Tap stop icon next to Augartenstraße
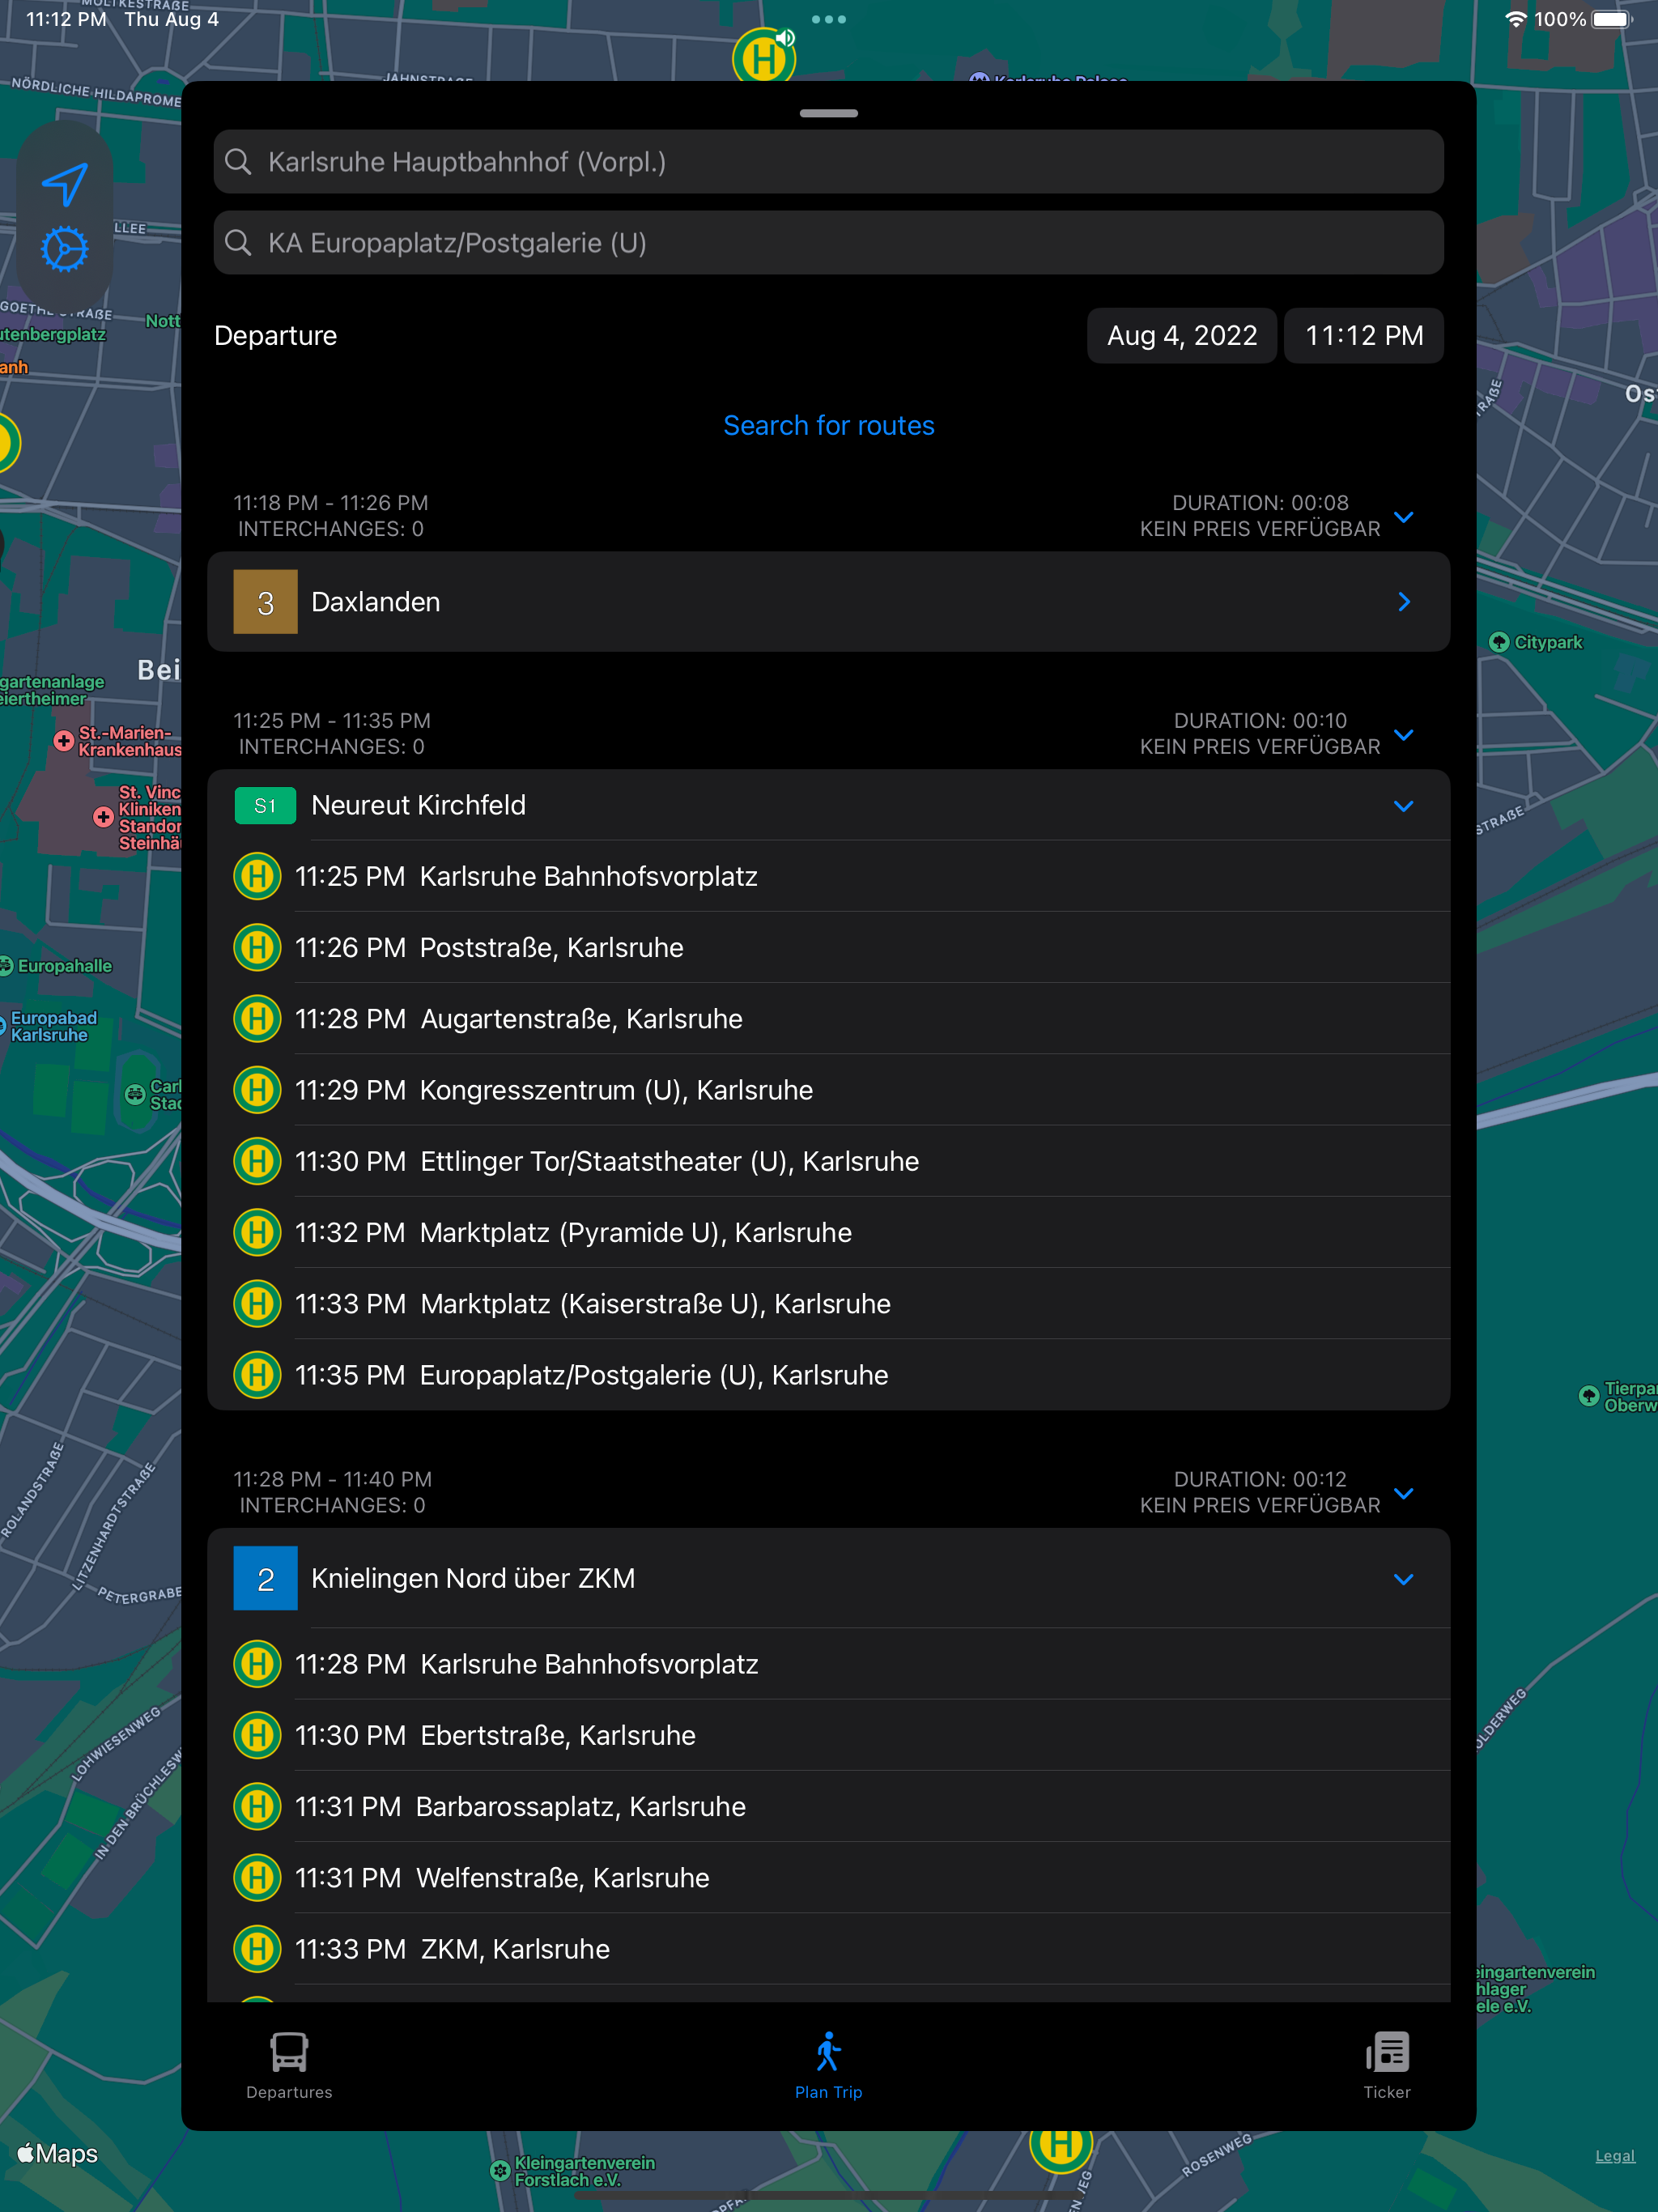Image resolution: width=1658 pixels, height=2212 pixels. point(257,1018)
